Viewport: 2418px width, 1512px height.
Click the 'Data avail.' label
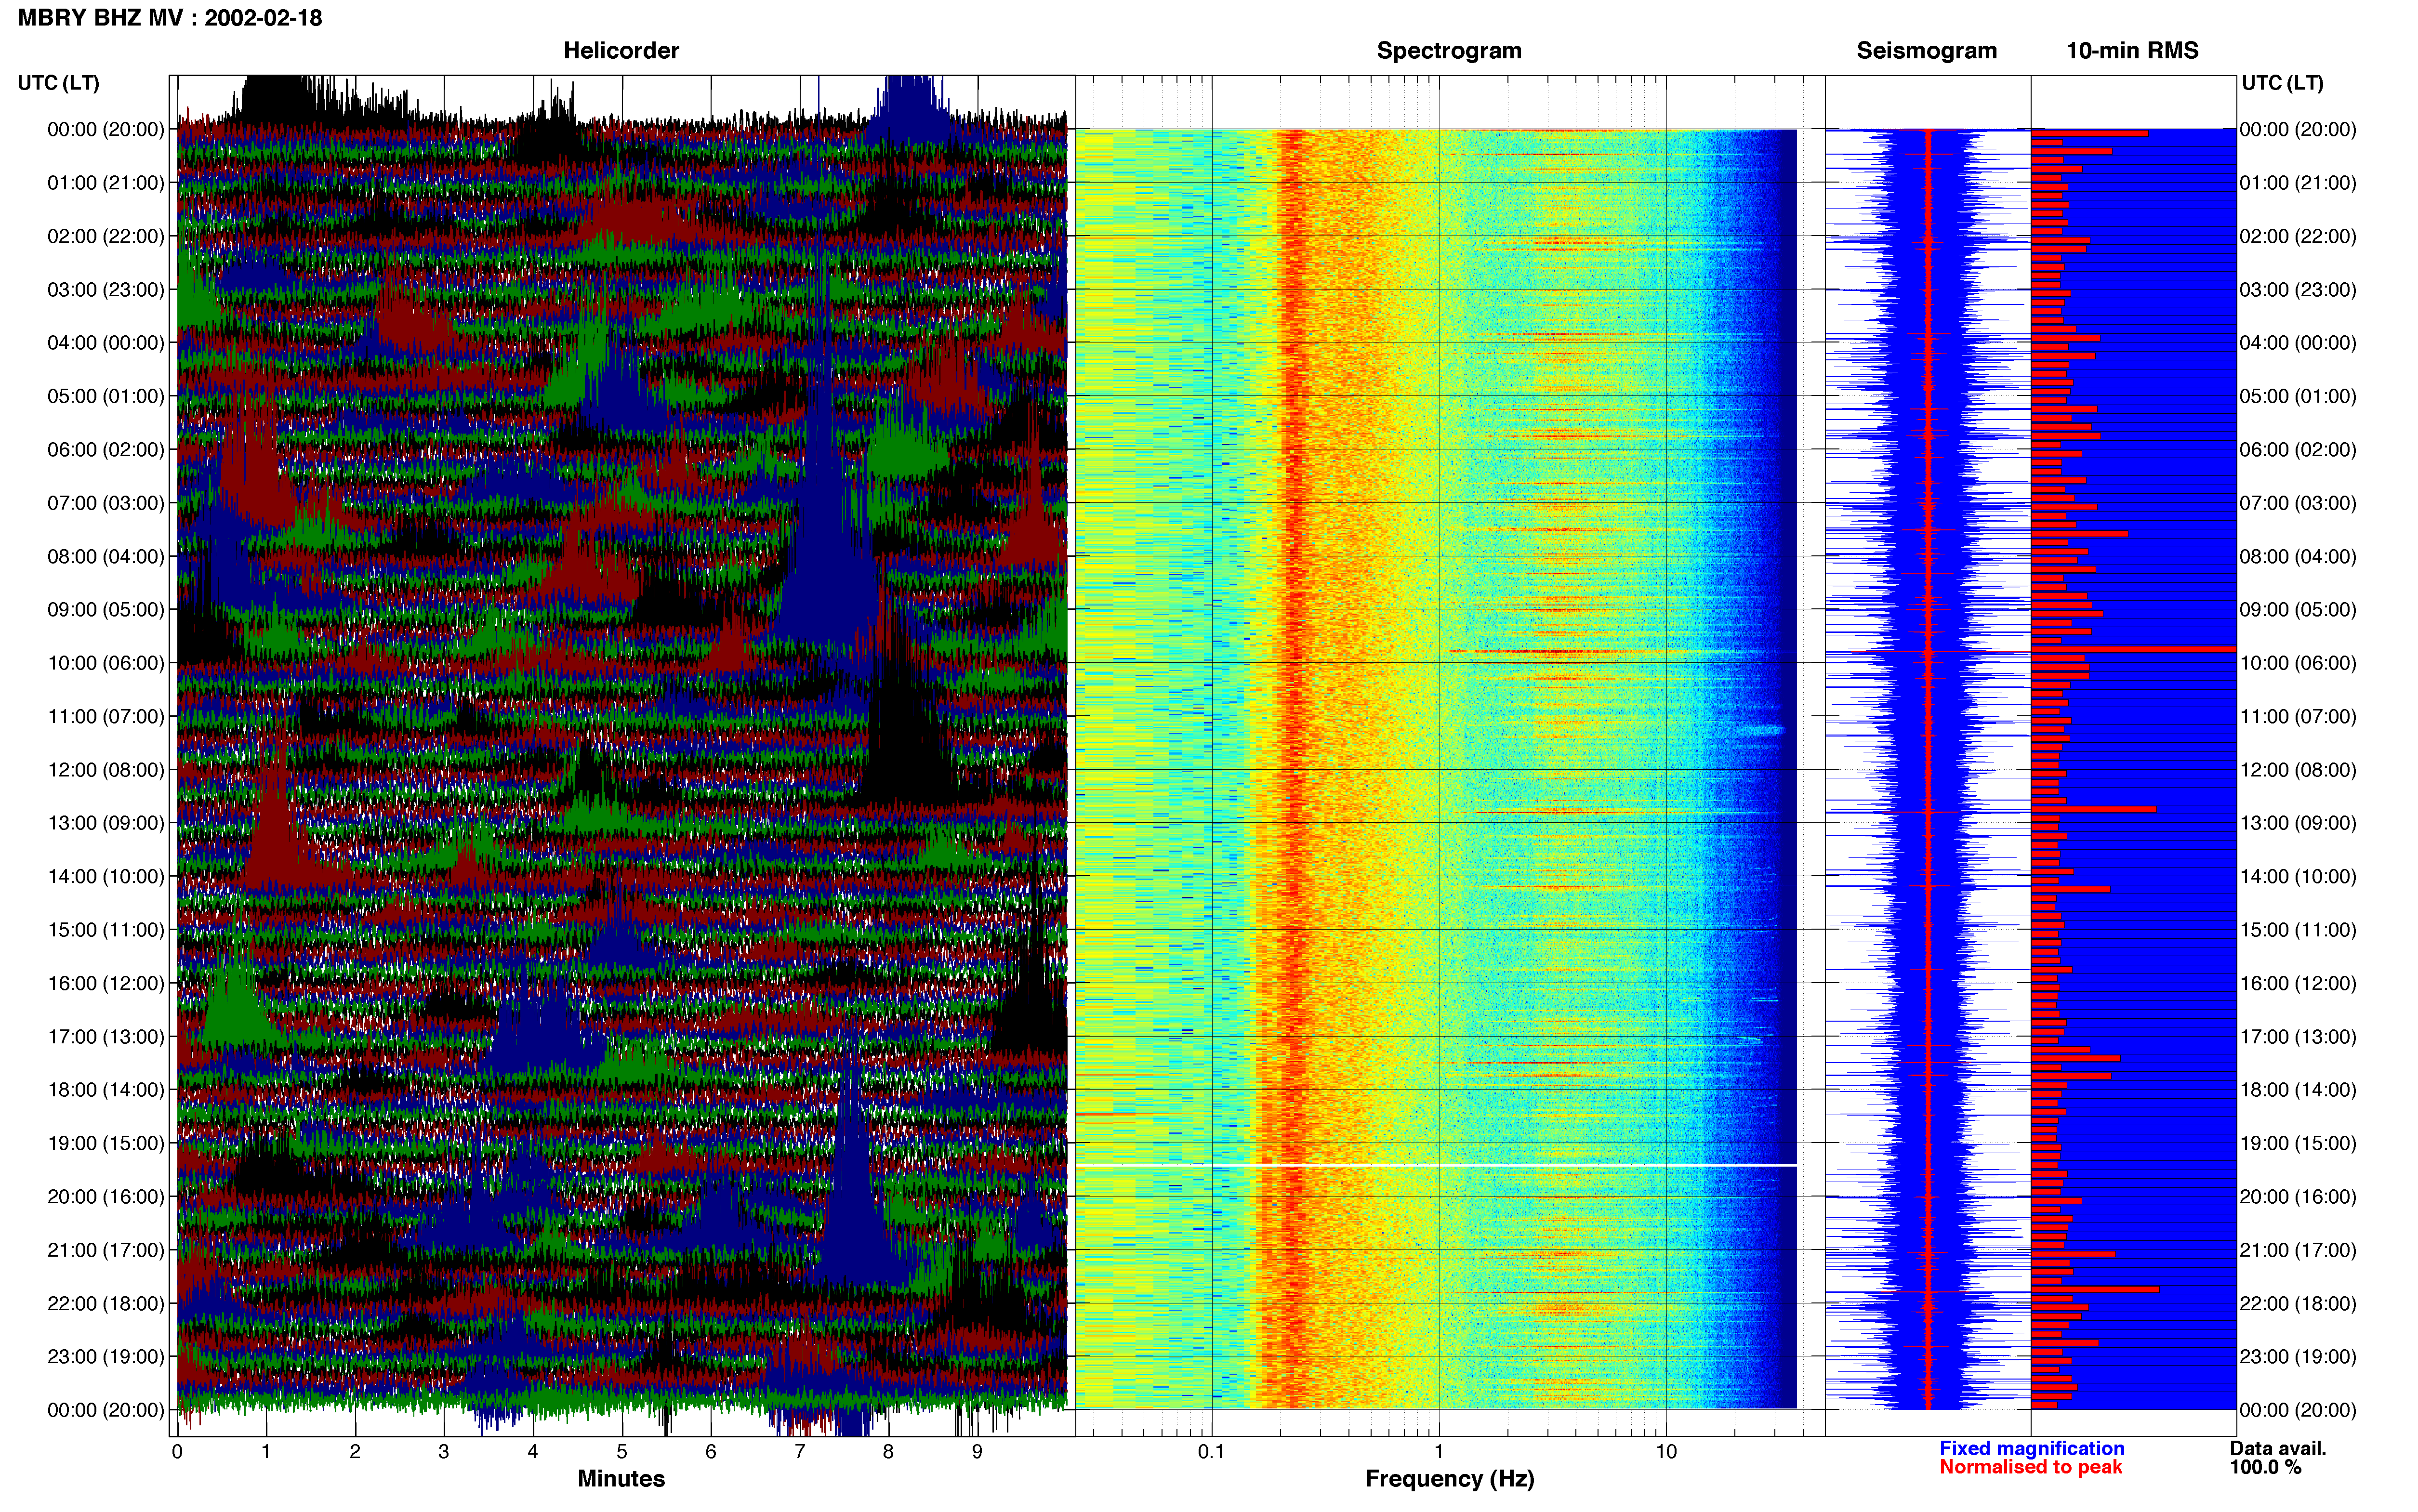pos(2277,1448)
